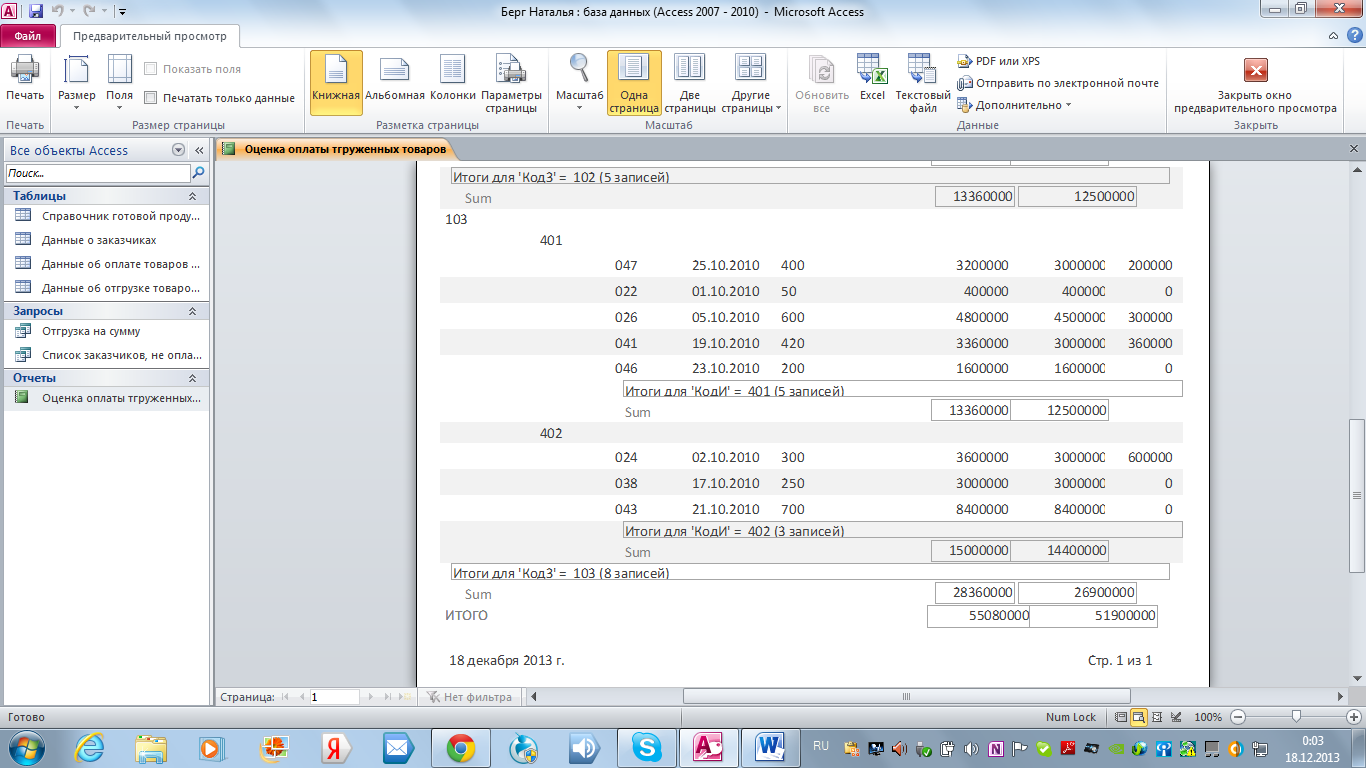Open Параметры страницы page setup
Viewport: 1366px width, 768px height.
511,82
